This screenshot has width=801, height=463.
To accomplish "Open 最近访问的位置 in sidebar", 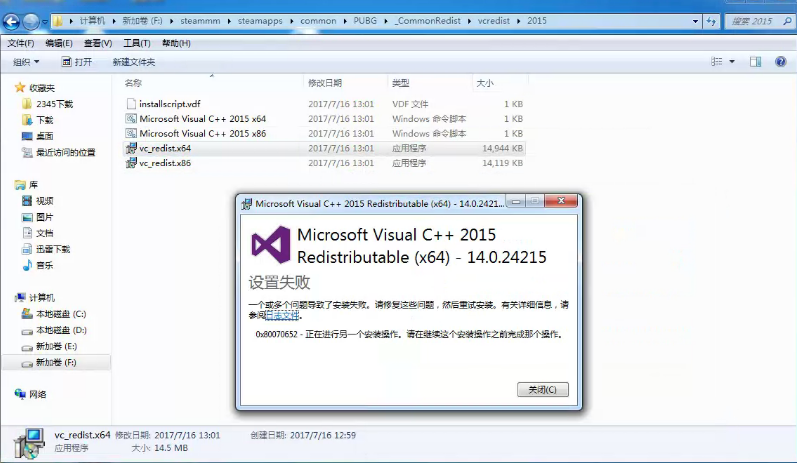I will pos(65,152).
